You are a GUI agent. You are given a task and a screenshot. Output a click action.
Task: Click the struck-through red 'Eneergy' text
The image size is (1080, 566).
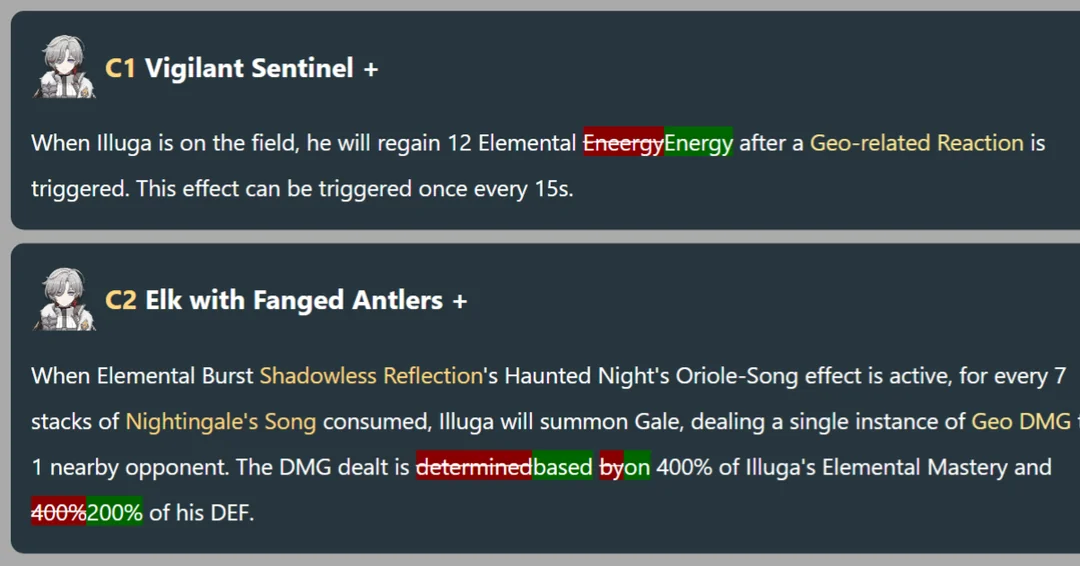pyautogui.click(x=623, y=142)
